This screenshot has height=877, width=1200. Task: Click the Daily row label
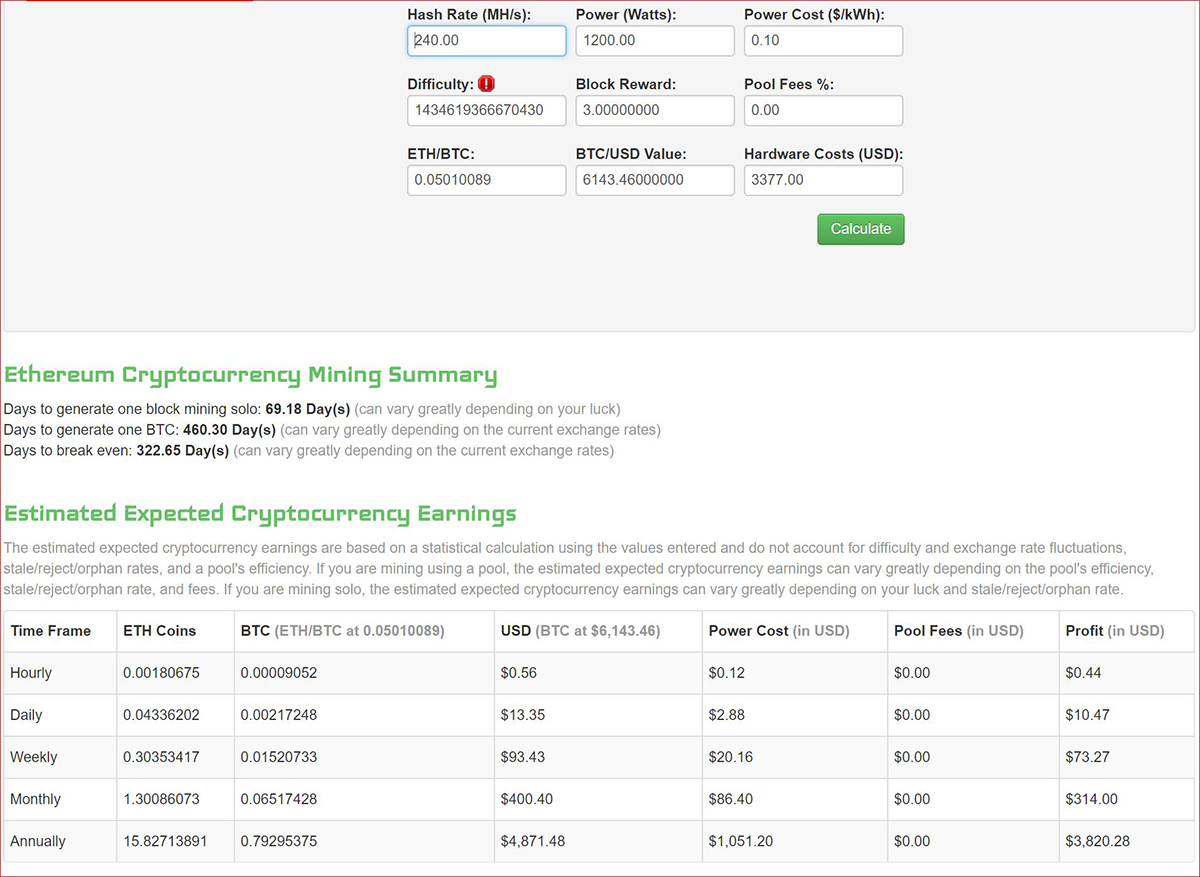pos(27,715)
